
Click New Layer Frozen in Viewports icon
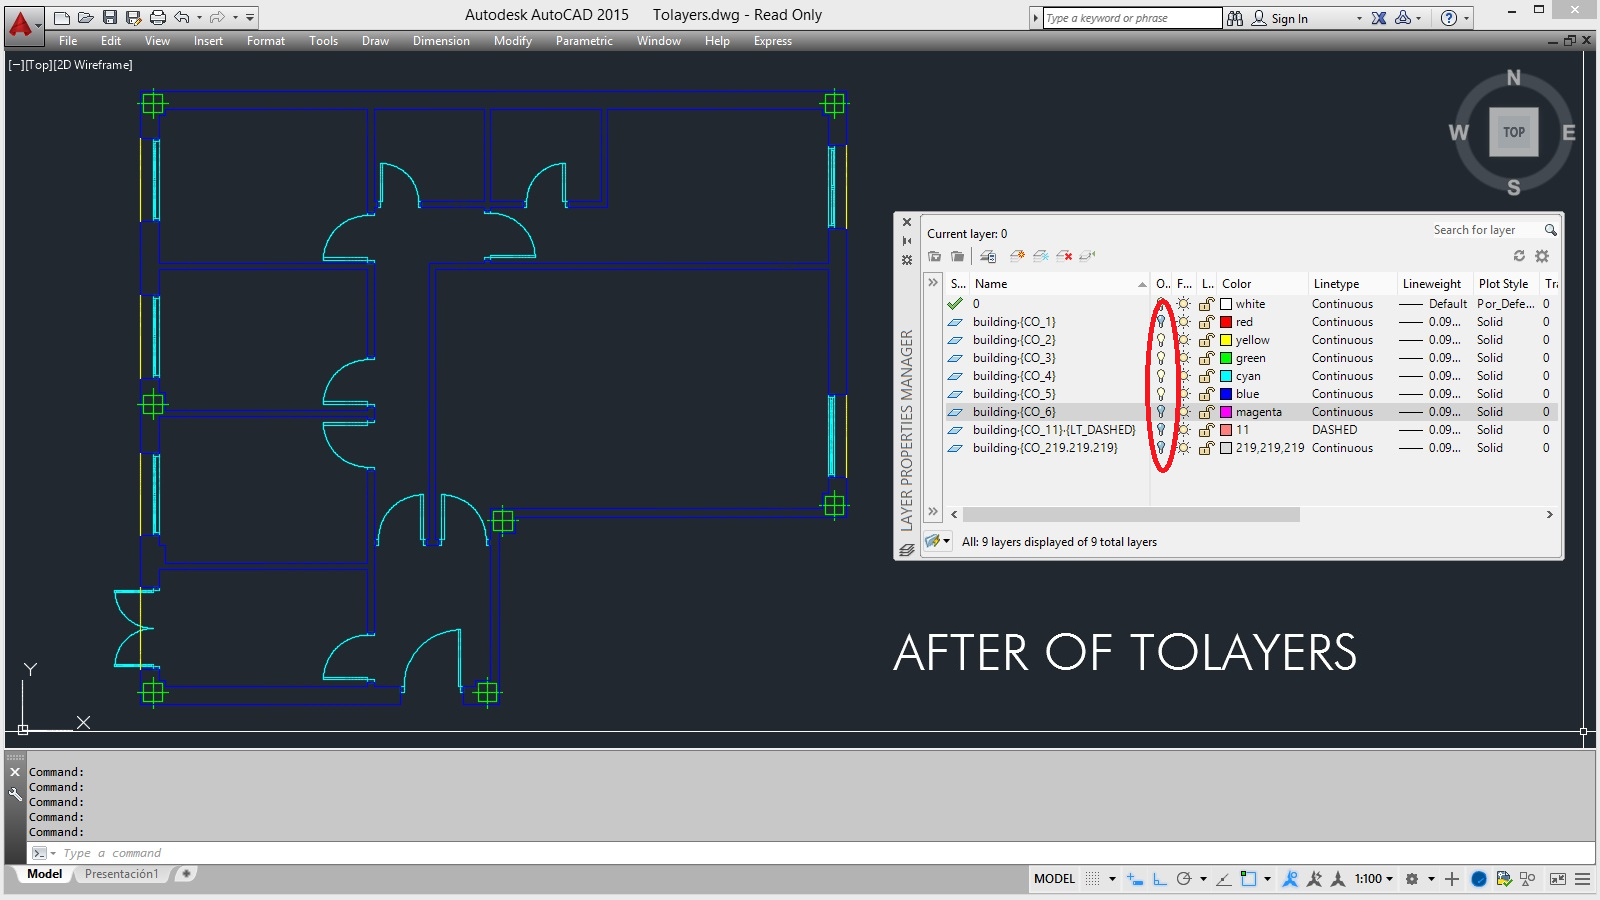click(1041, 256)
